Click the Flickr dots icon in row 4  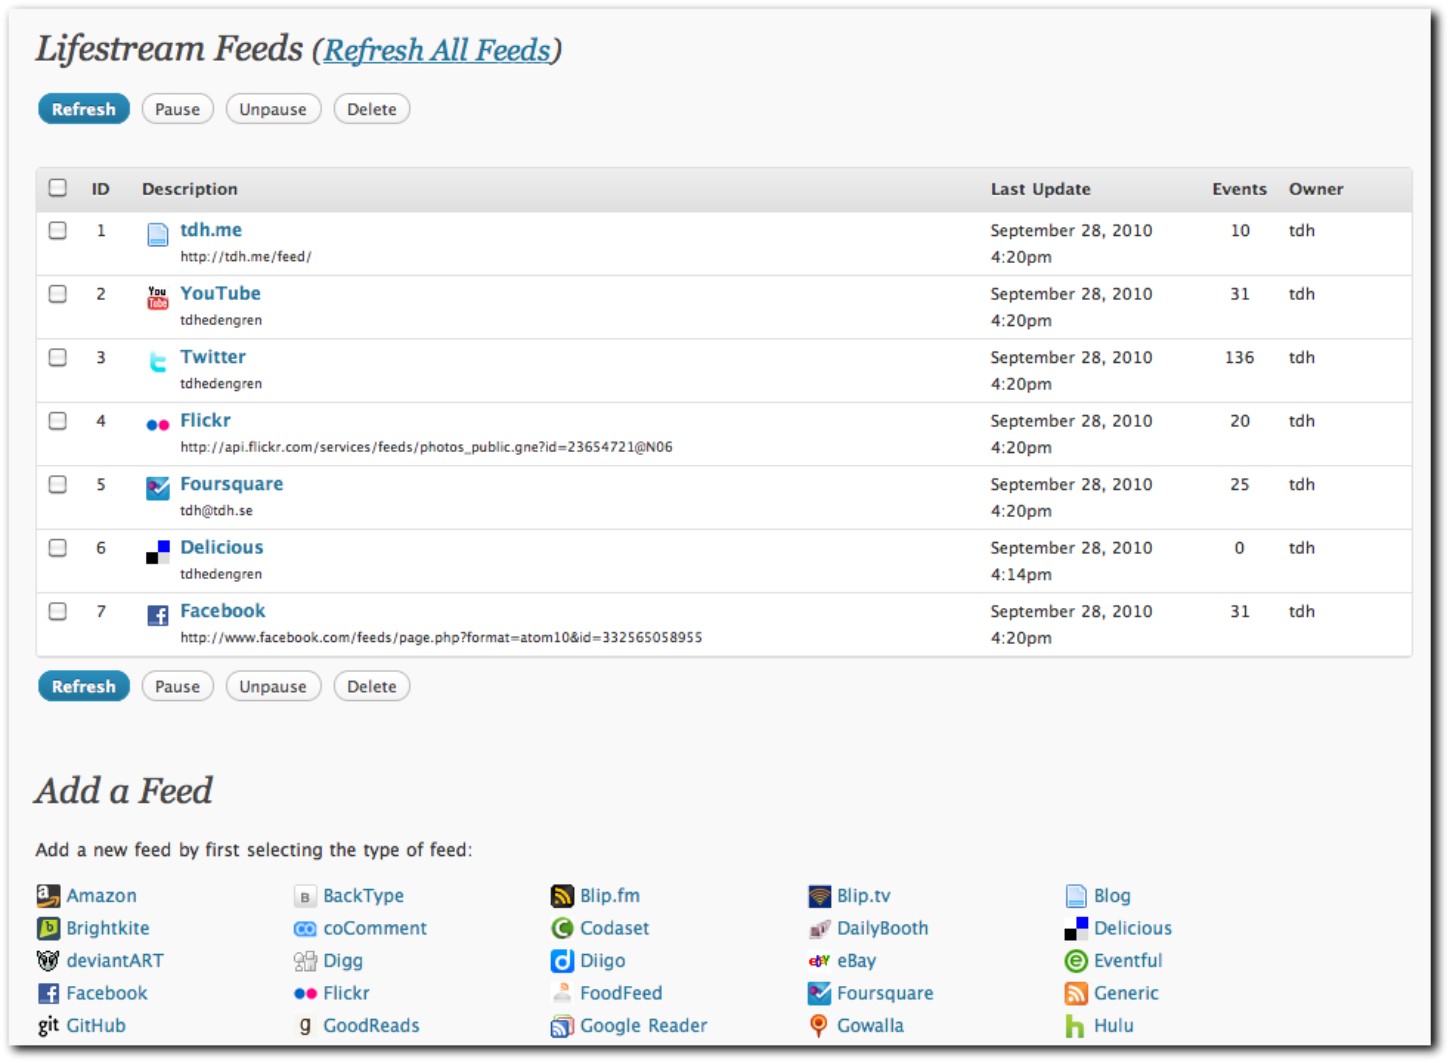[x=158, y=425]
